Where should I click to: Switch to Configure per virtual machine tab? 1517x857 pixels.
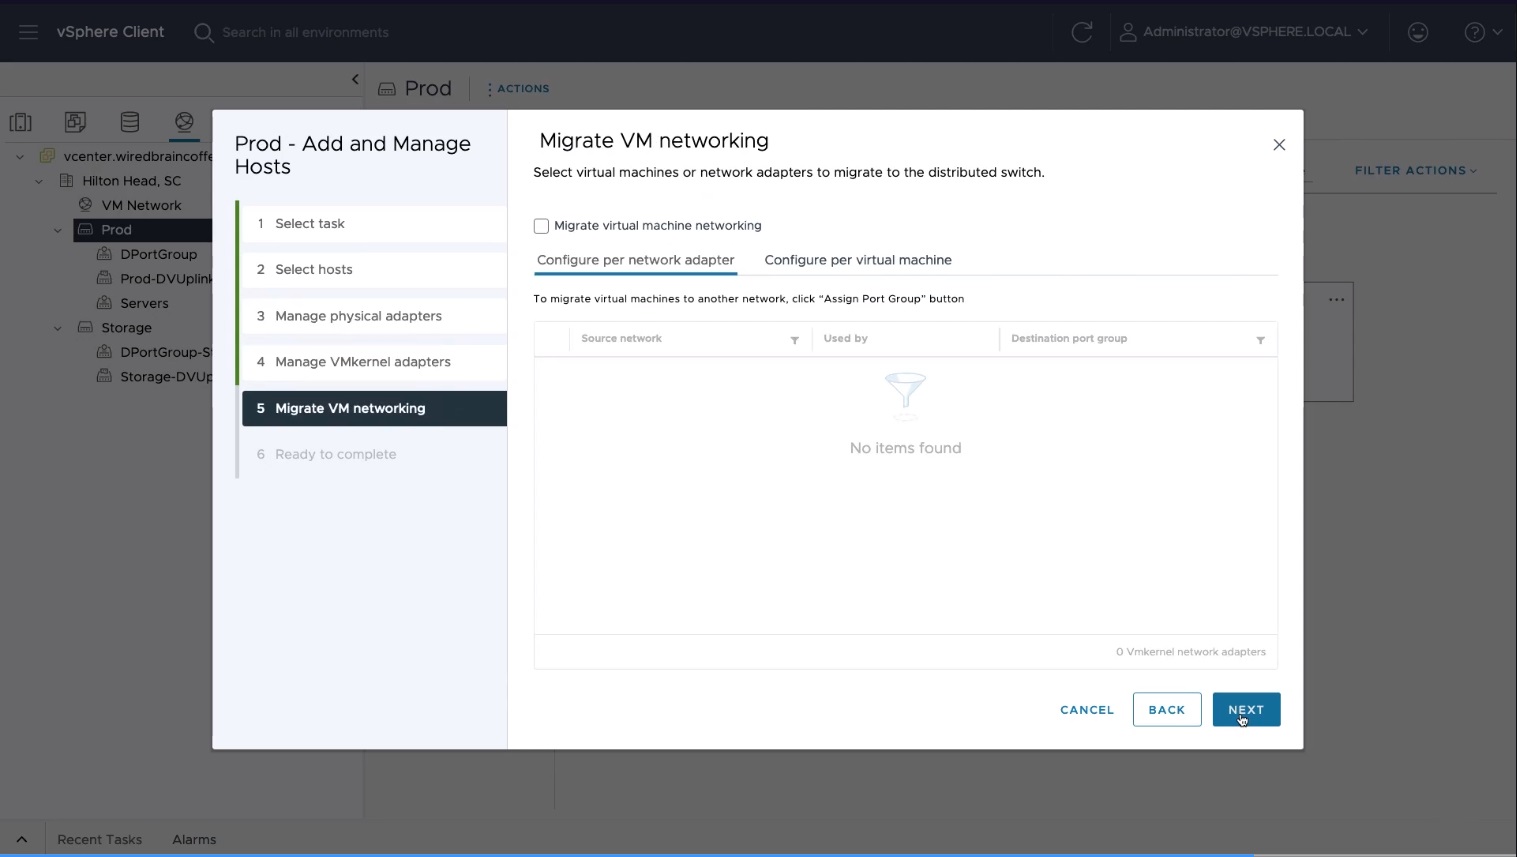pos(857,260)
